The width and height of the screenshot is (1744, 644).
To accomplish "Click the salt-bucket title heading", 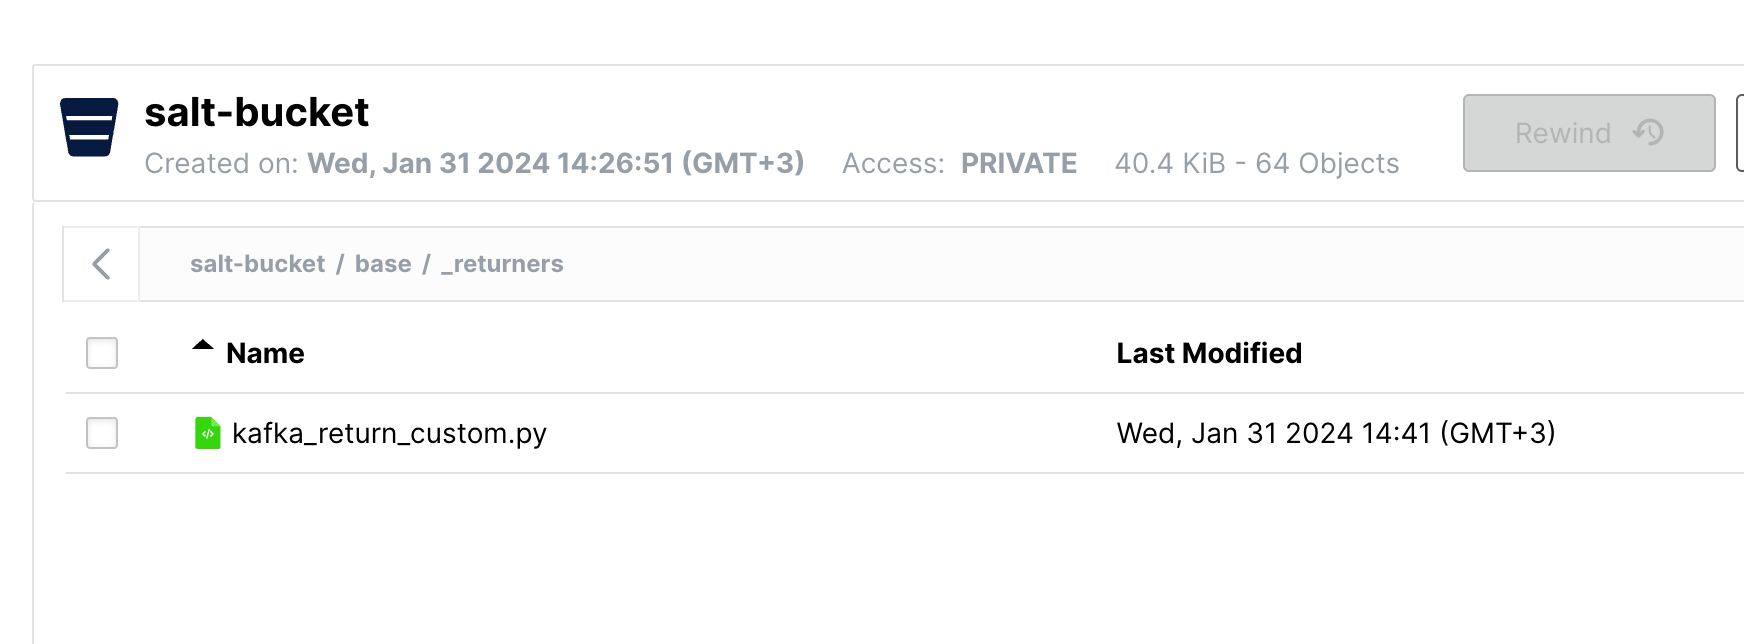I will click(x=257, y=113).
